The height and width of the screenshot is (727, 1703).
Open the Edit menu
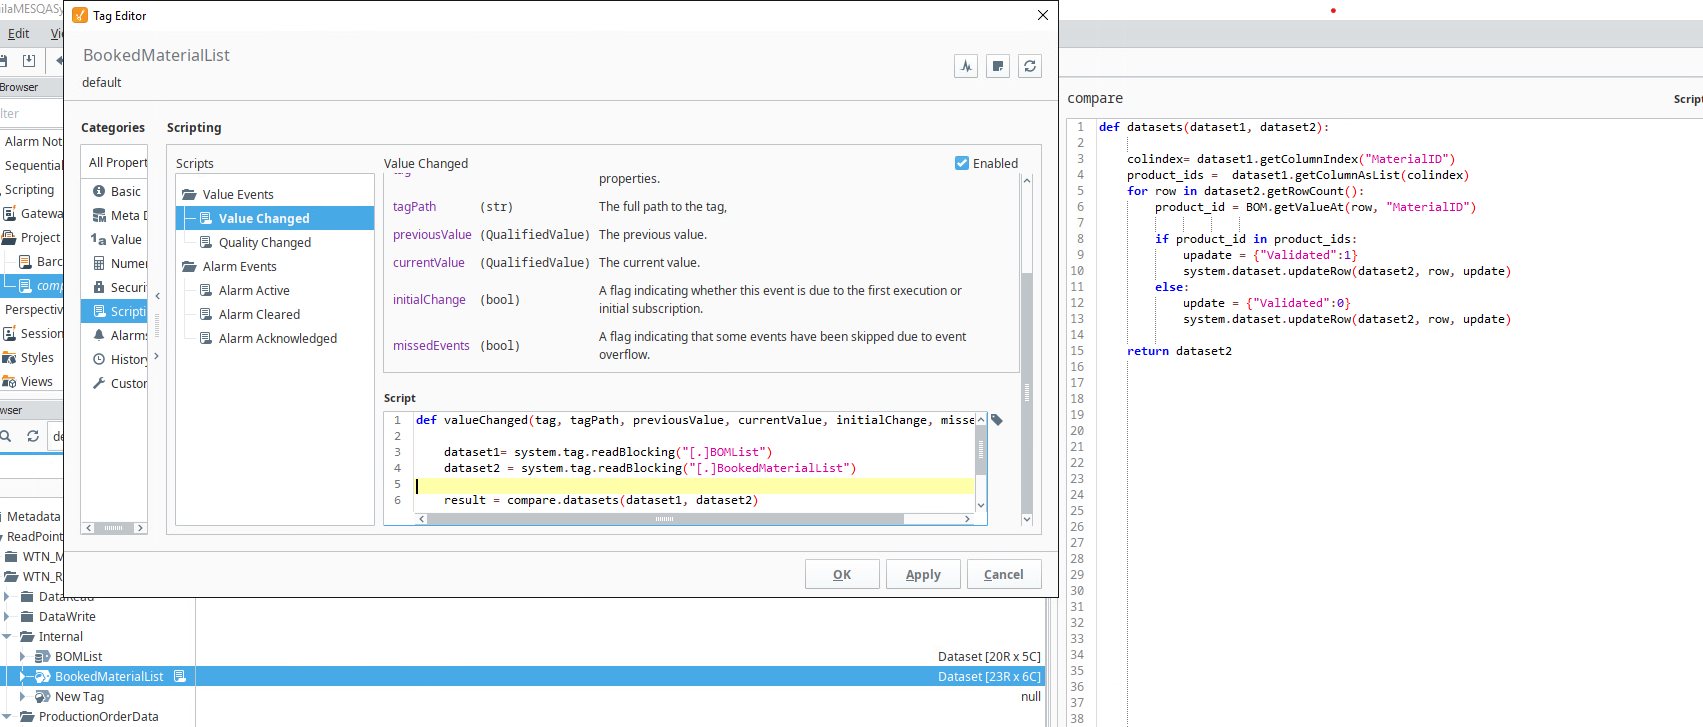pyautogui.click(x=18, y=33)
